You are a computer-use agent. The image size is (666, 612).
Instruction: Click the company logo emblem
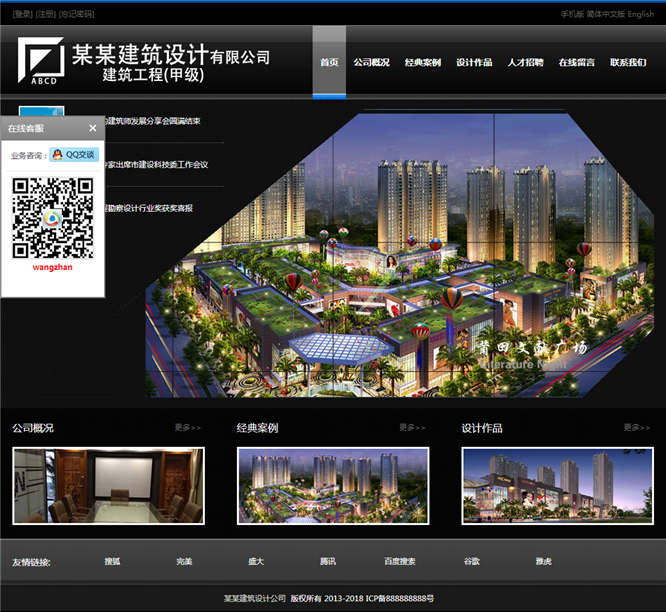[40, 61]
